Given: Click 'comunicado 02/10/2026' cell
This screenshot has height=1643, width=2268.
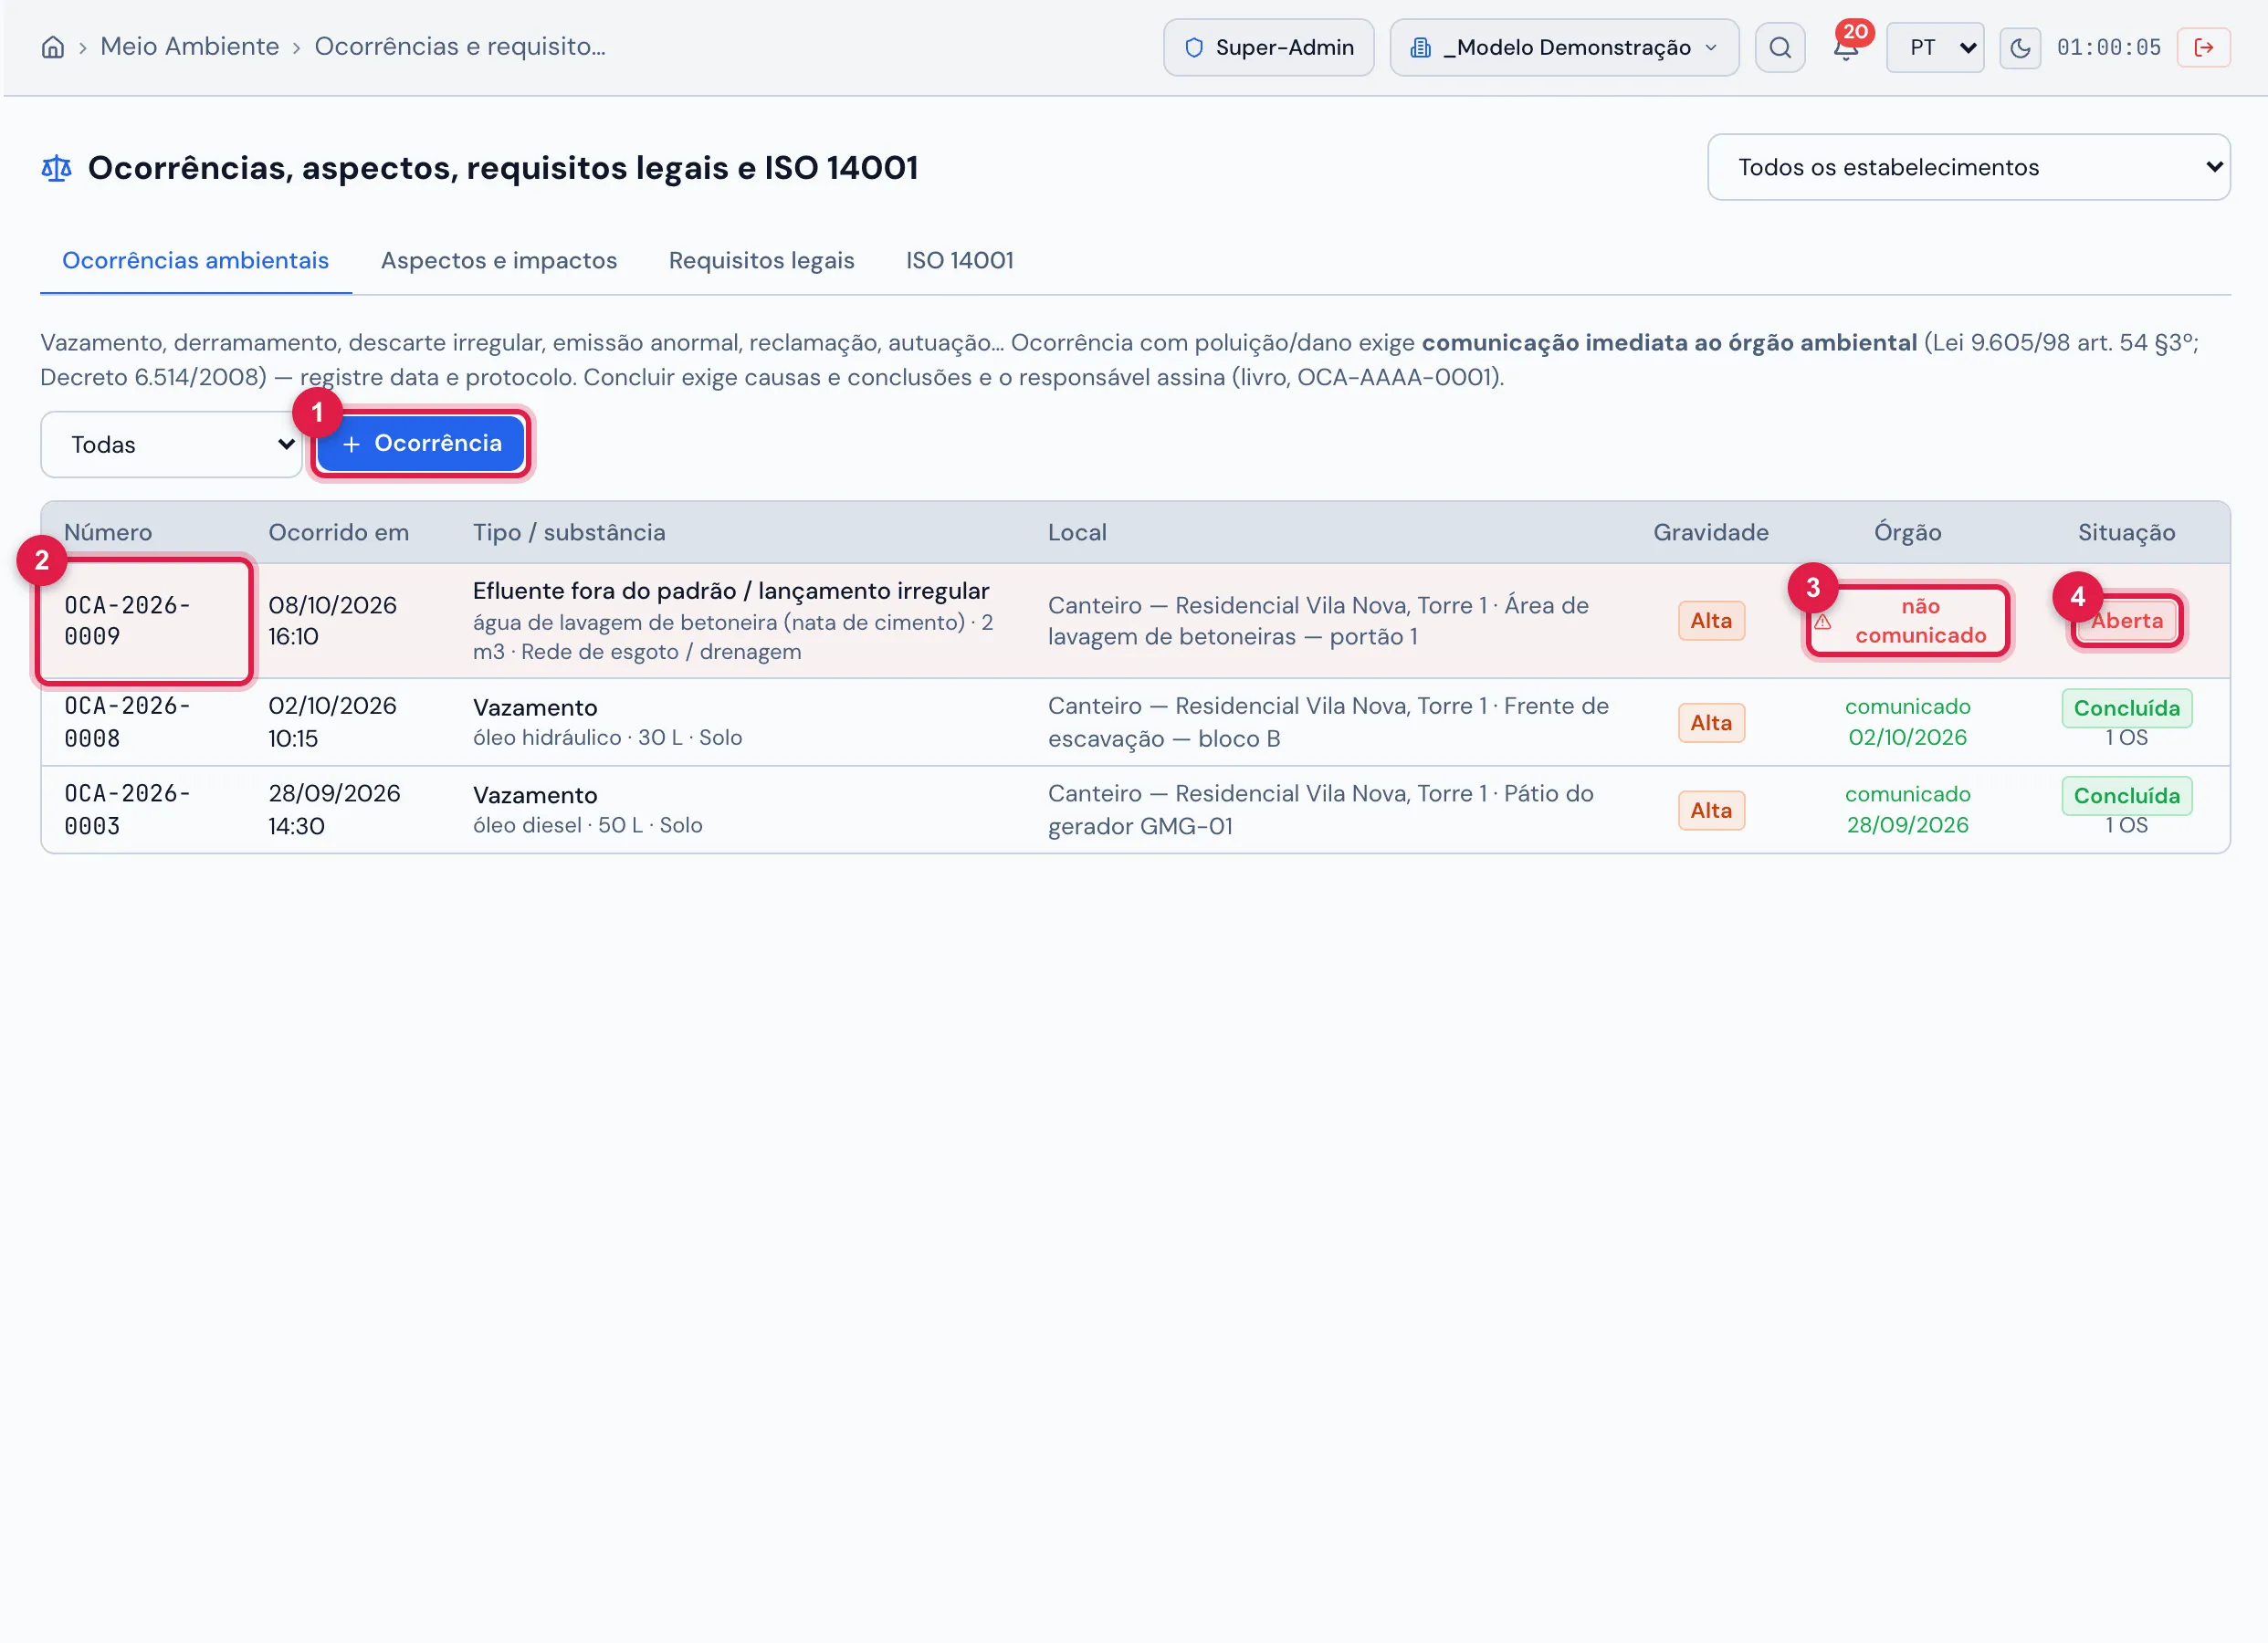Looking at the screenshot, I should [1907, 721].
